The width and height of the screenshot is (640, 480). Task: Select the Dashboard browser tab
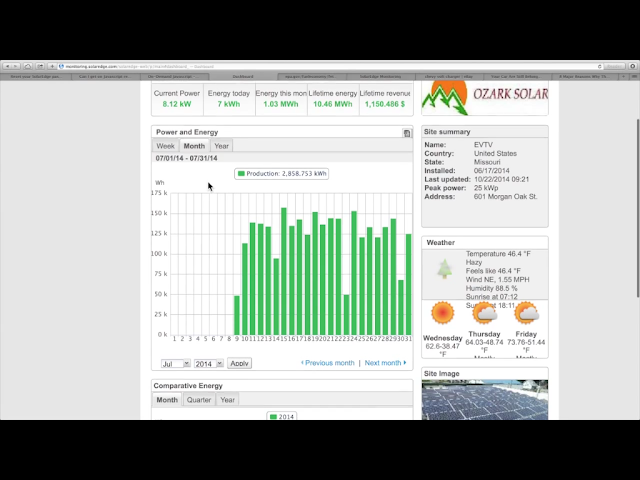243,76
